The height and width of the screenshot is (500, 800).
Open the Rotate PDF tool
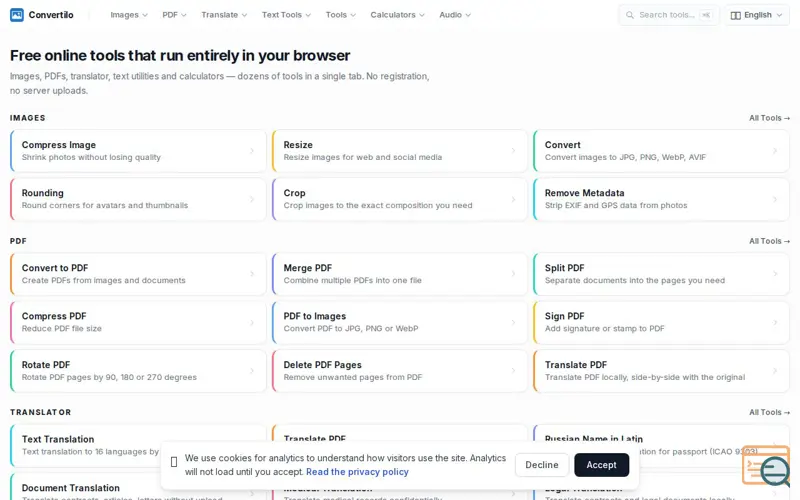[x=138, y=371]
